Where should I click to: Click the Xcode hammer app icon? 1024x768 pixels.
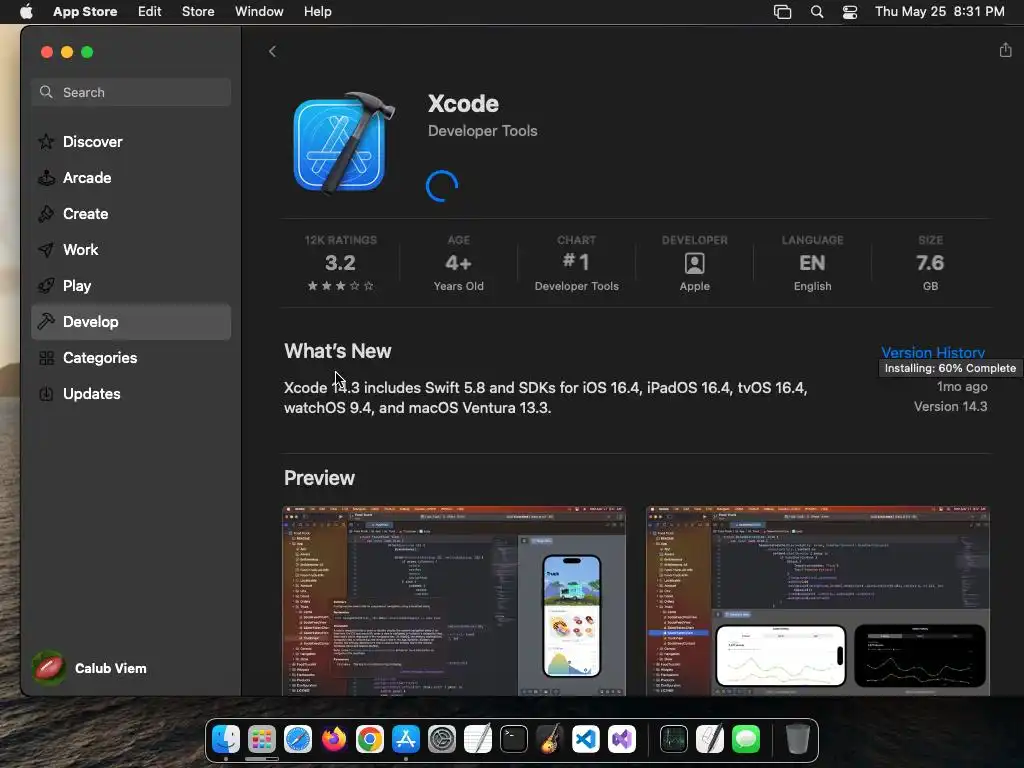[x=343, y=143]
